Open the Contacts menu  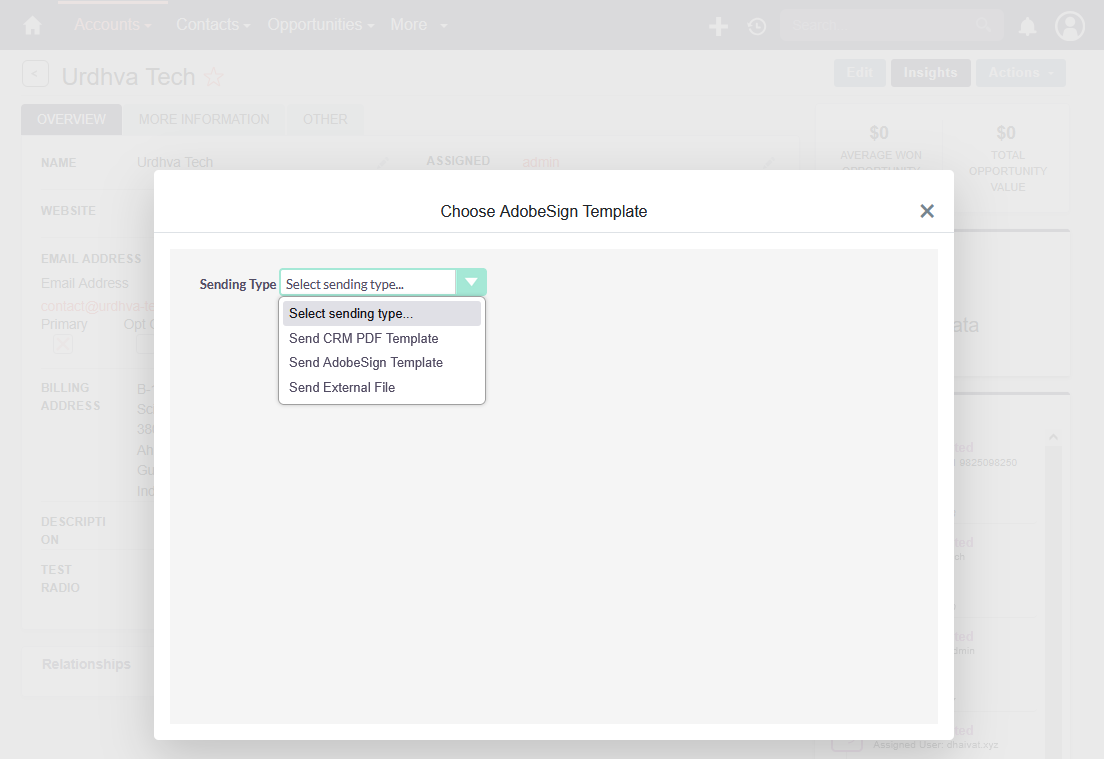point(208,25)
